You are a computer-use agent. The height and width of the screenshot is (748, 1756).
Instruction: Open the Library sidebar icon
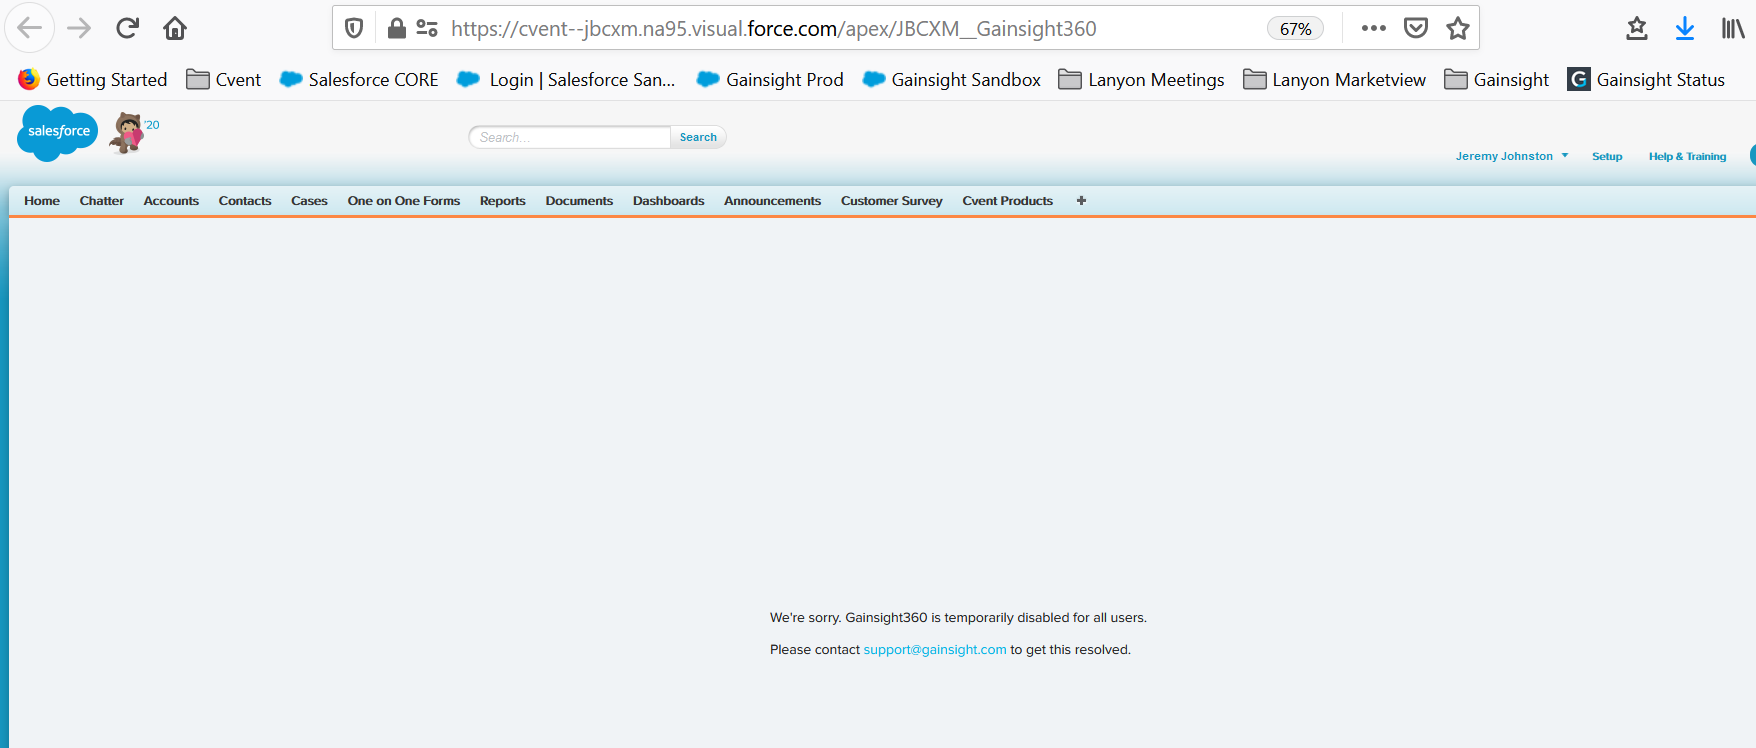click(x=1733, y=28)
